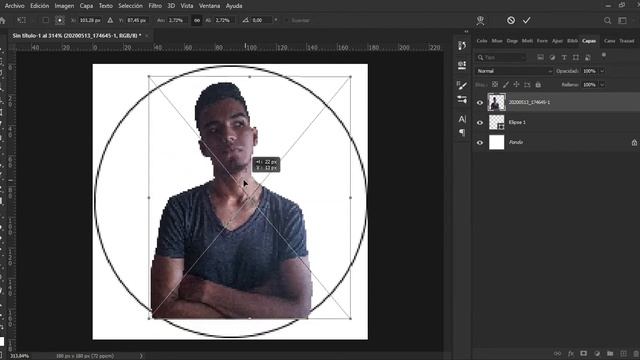Open the History panel icon

tap(462, 45)
